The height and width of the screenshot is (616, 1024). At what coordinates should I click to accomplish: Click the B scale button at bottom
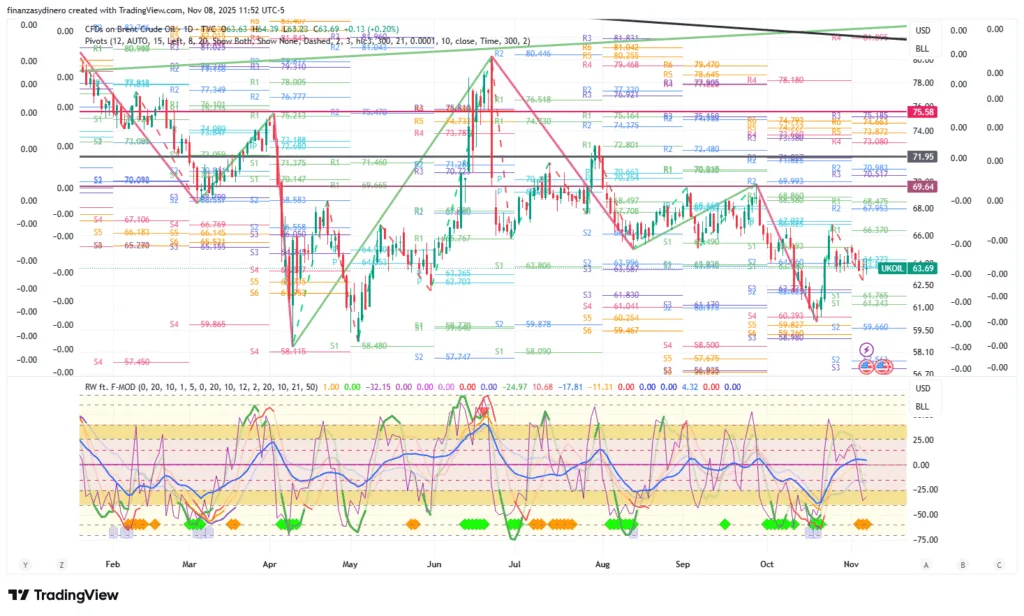[x=961, y=565]
